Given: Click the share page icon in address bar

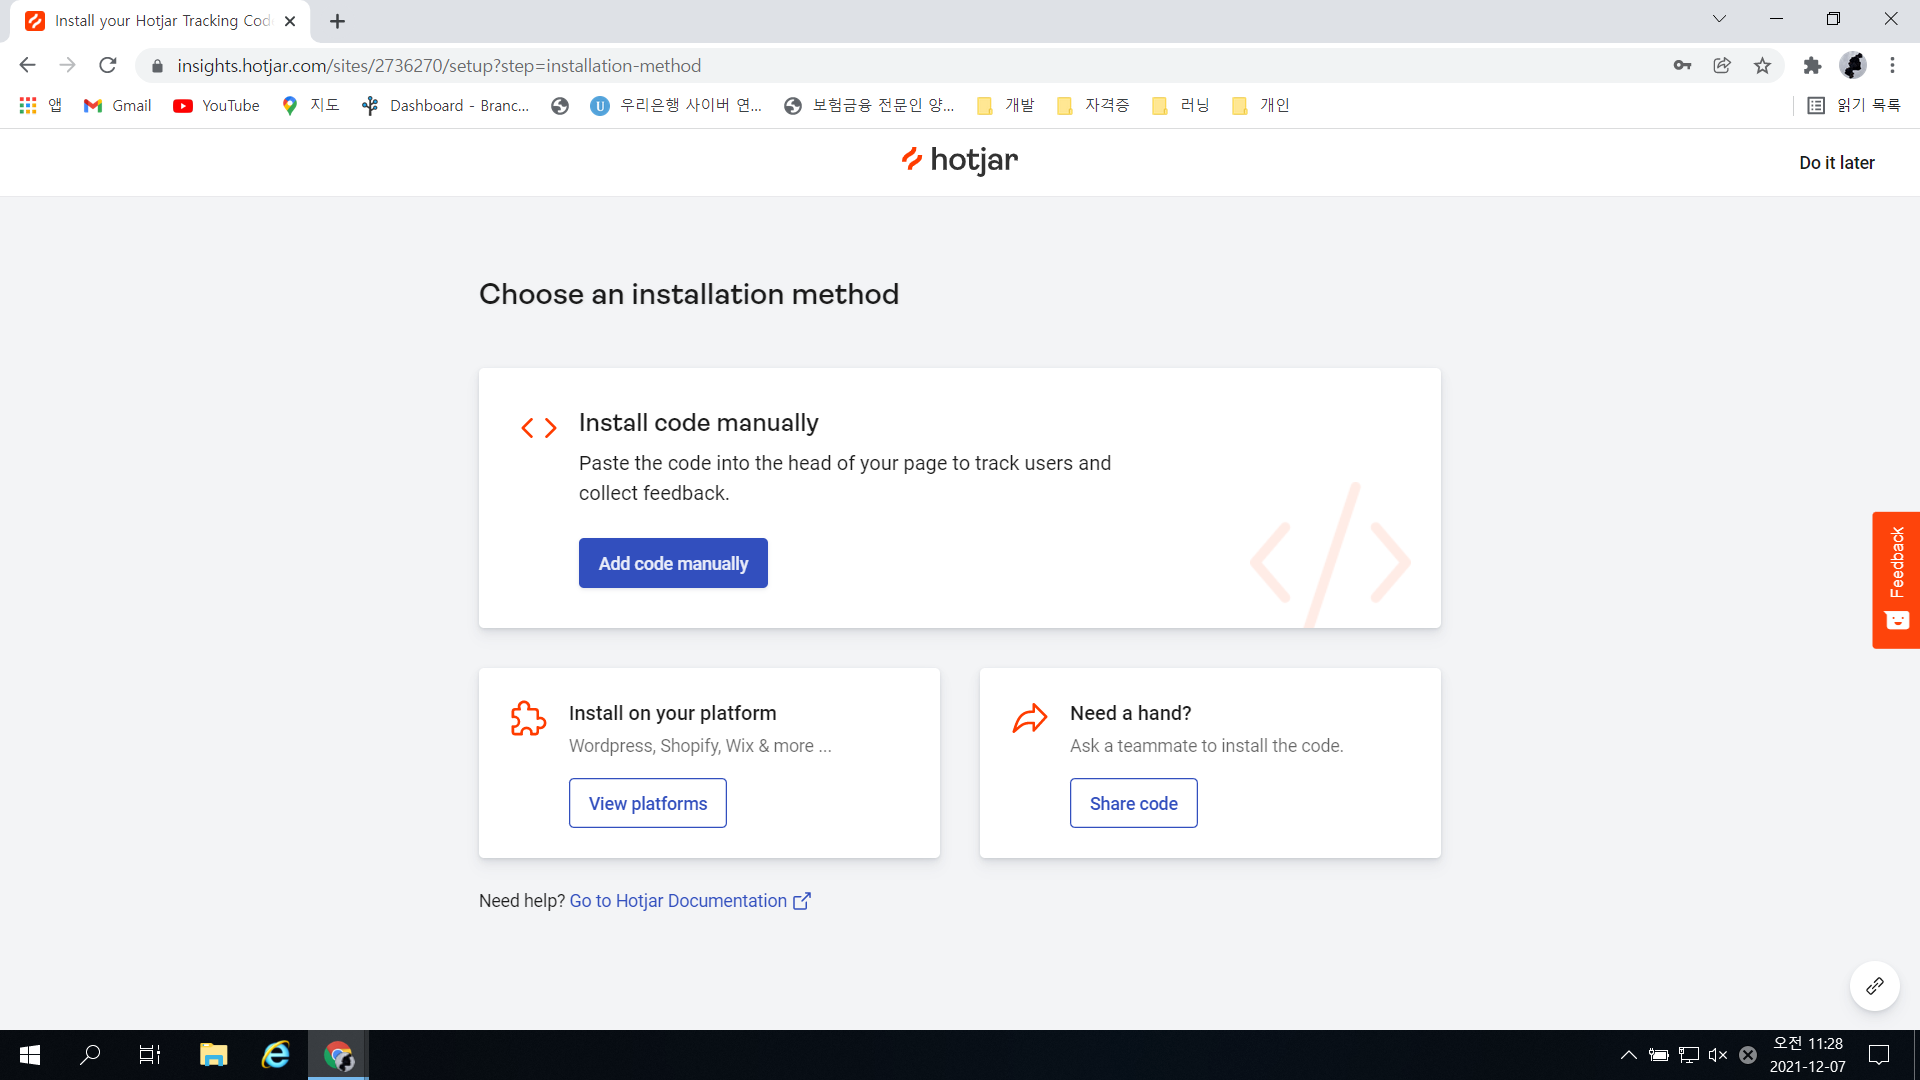Looking at the screenshot, I should (1722, 66).
